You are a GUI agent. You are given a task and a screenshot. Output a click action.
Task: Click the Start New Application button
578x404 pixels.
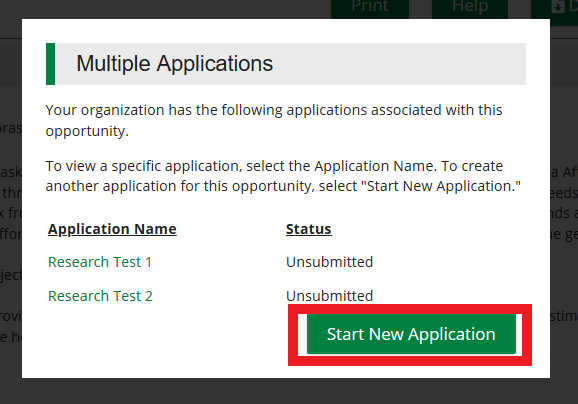[x=411, y=334]
